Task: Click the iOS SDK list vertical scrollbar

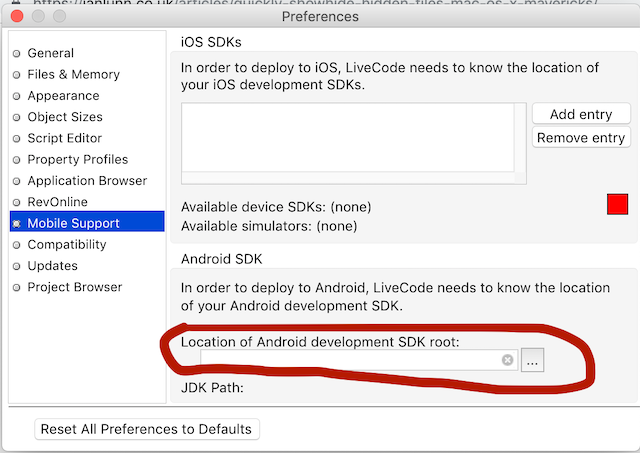Action: (x=520, y=138)
